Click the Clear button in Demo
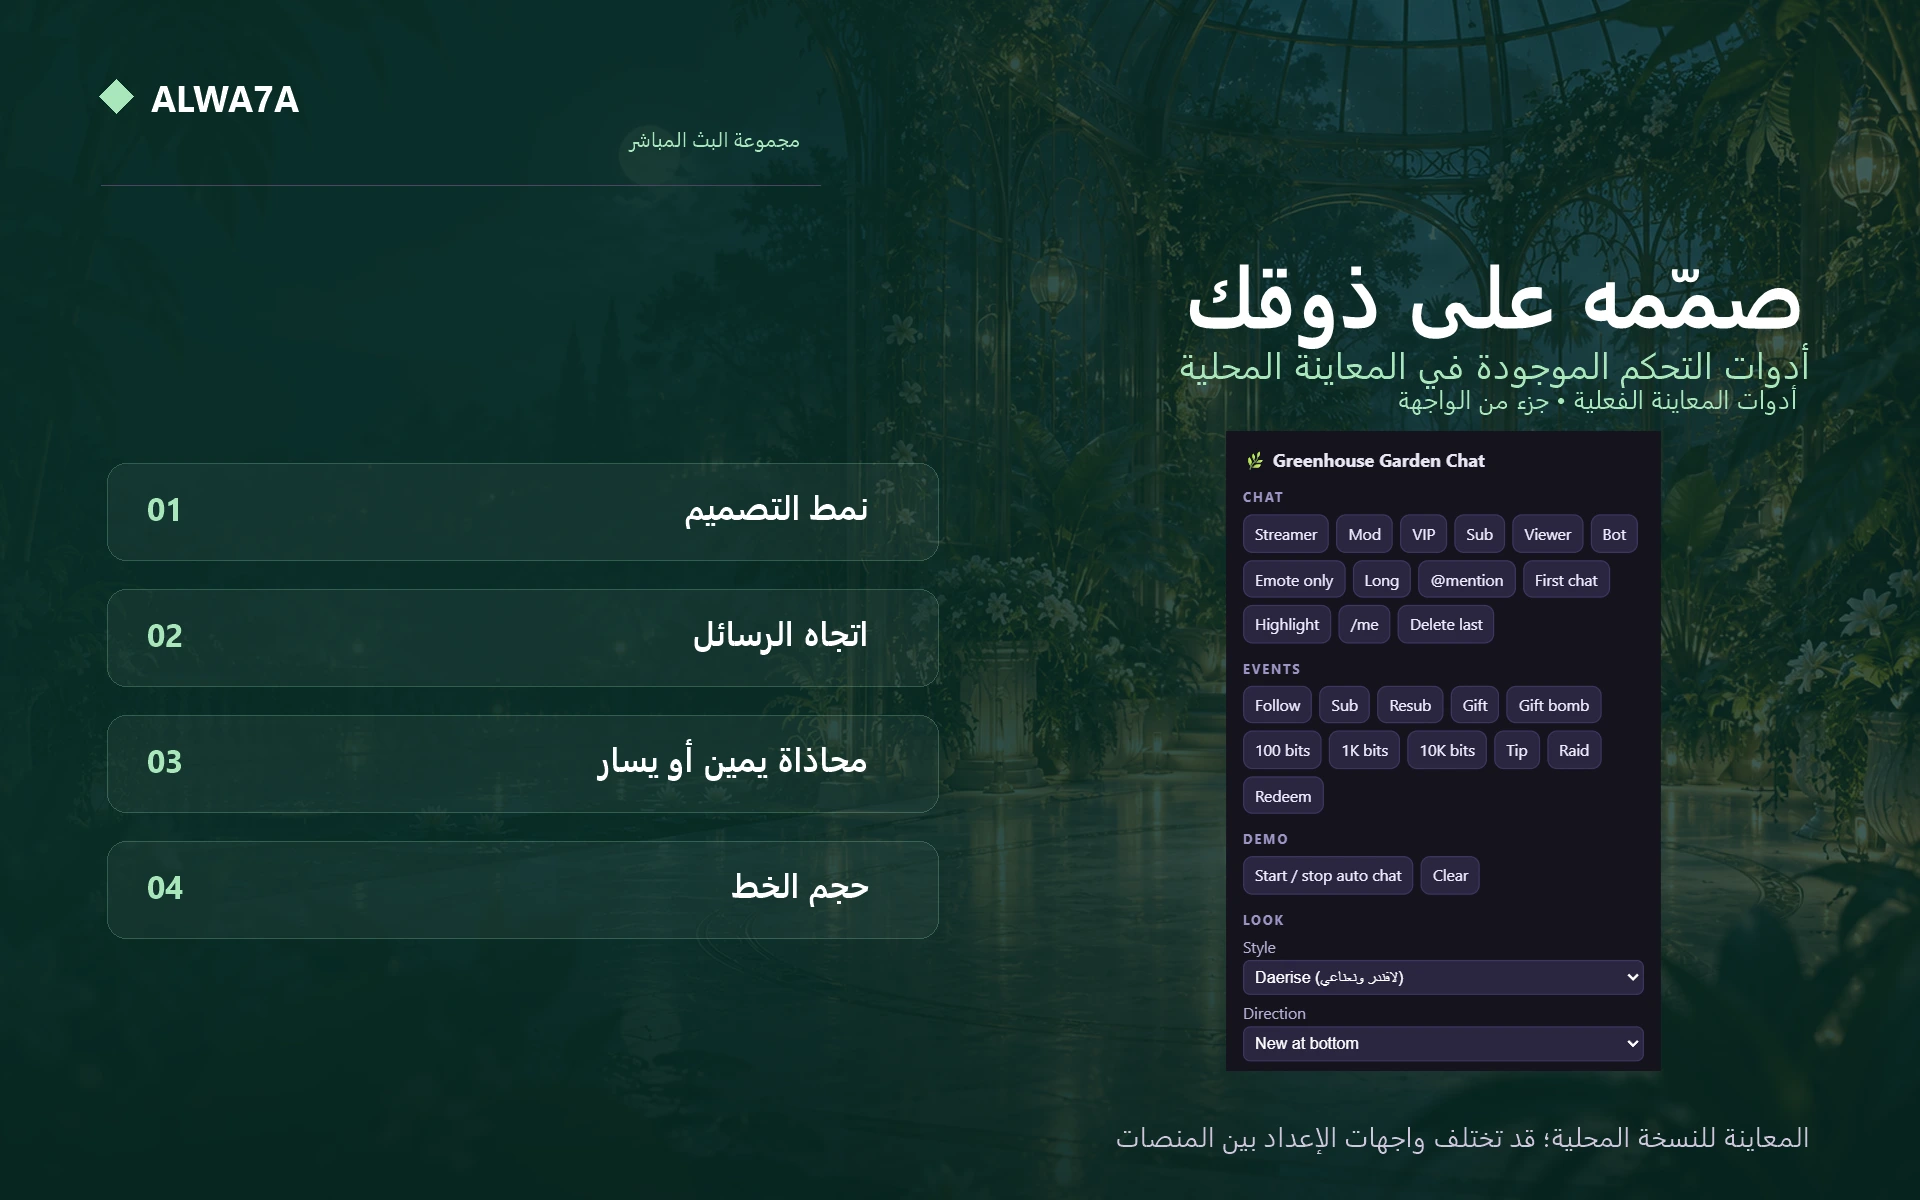Viewport: 1920px width, 1200px height. tap(1450, 875)
